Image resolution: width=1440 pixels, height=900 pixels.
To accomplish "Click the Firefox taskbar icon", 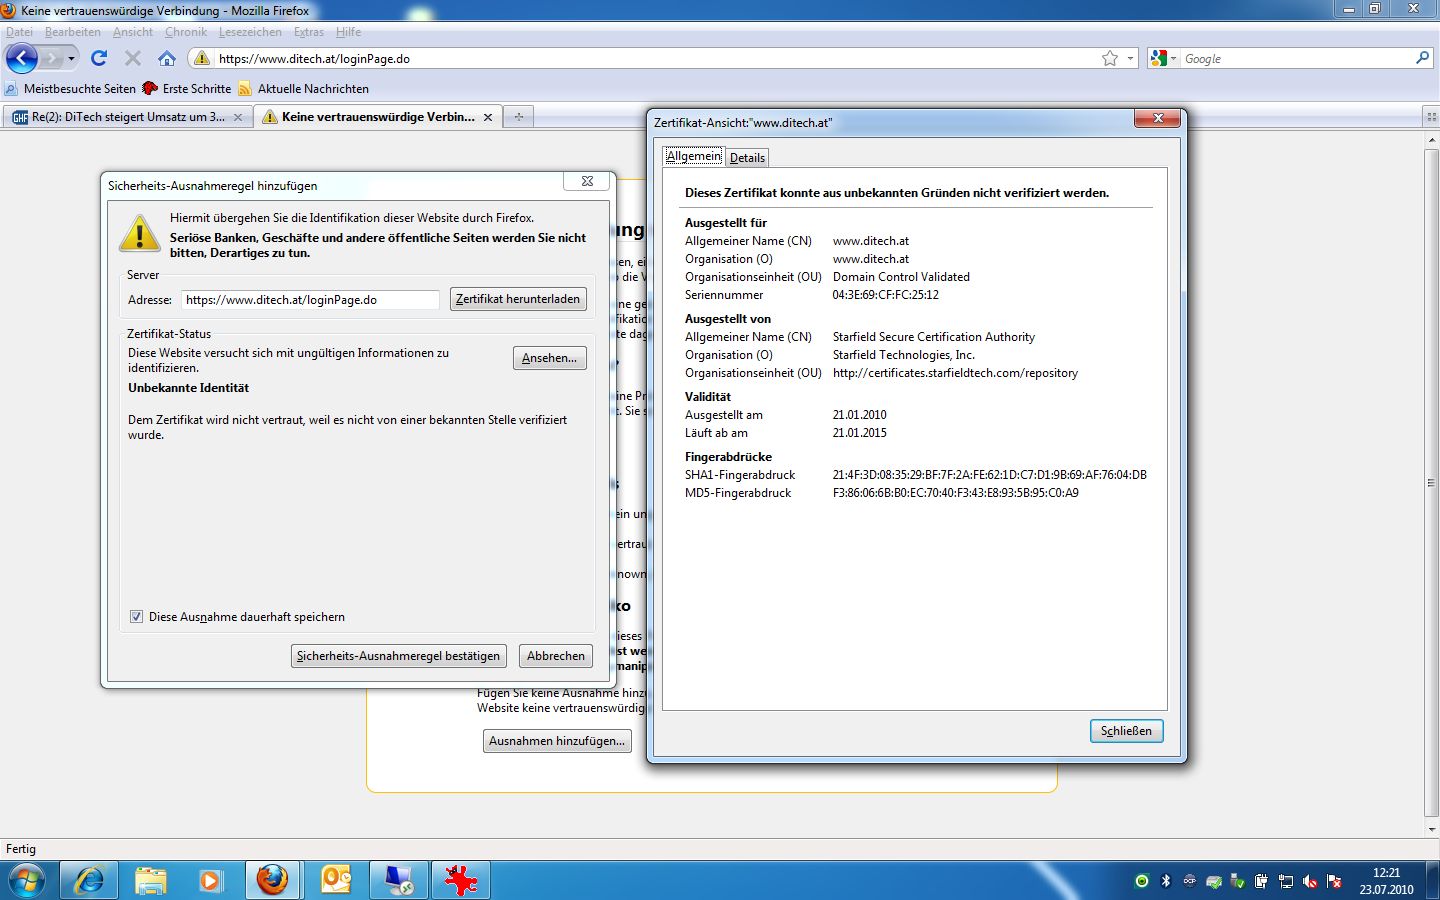I will (x=272, y=880).
